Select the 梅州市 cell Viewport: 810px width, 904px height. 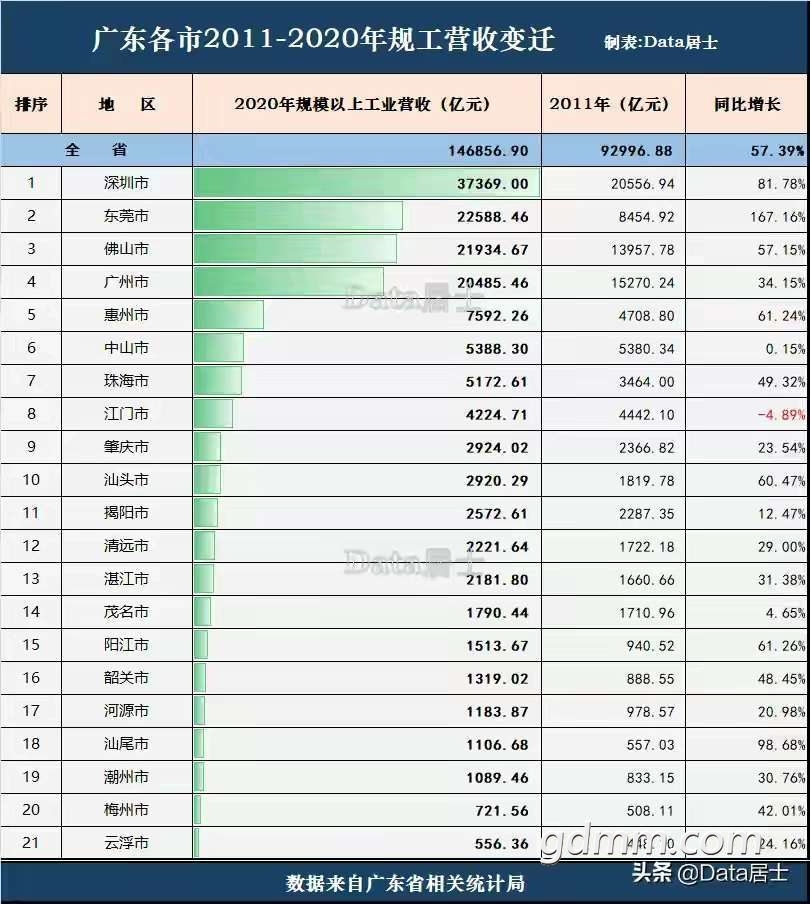(x=126, y=809)
